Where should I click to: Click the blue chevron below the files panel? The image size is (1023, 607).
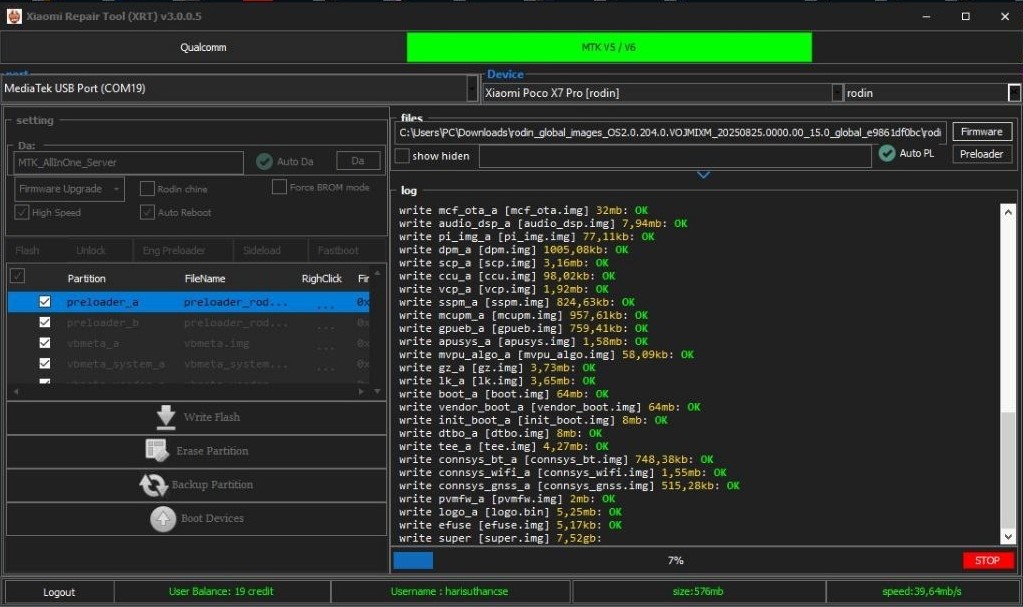click(703, 175)
